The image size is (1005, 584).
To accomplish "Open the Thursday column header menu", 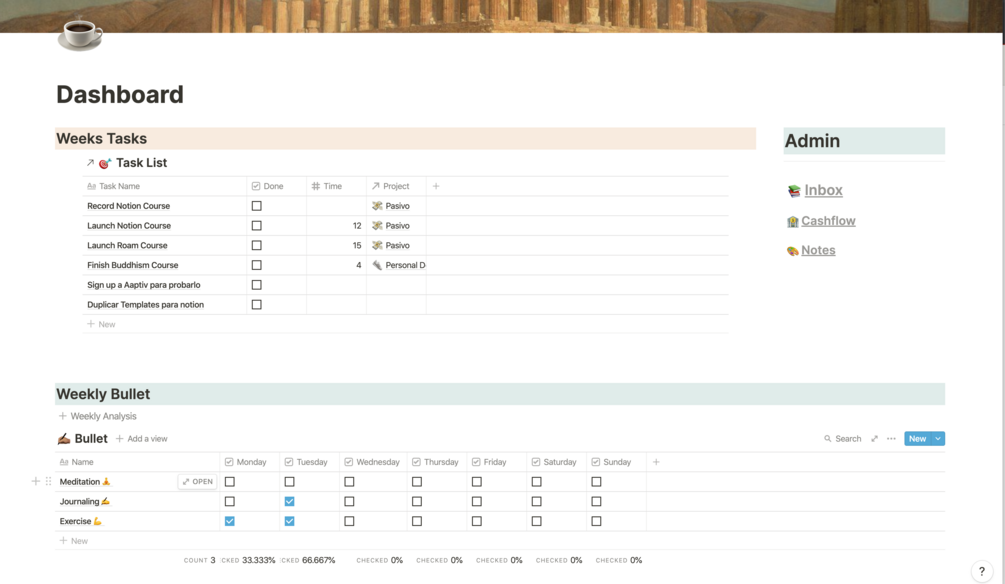I will pos(436,462).
